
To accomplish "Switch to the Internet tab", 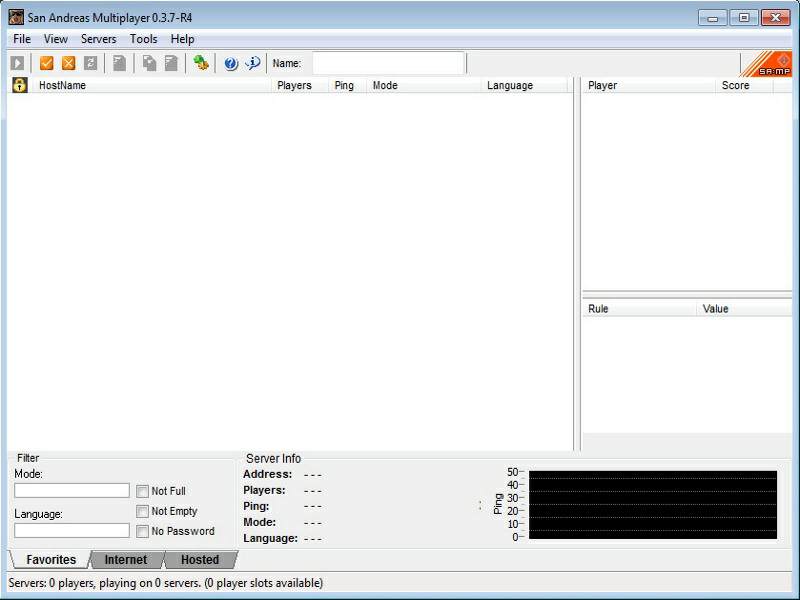I will (x=125, y=560).
